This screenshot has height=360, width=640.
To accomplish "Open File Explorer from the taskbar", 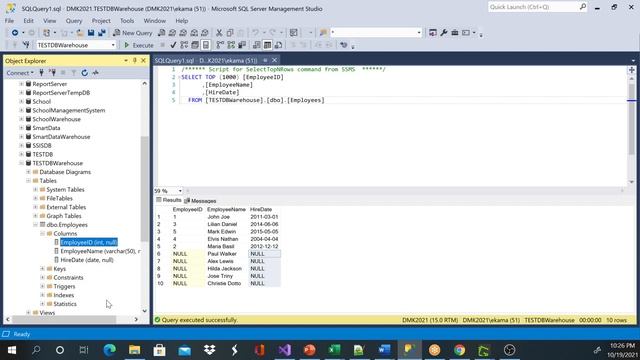I will 135,350.
